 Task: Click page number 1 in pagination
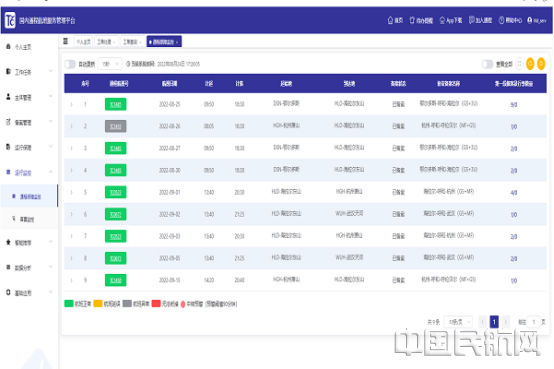coord(494,322)
